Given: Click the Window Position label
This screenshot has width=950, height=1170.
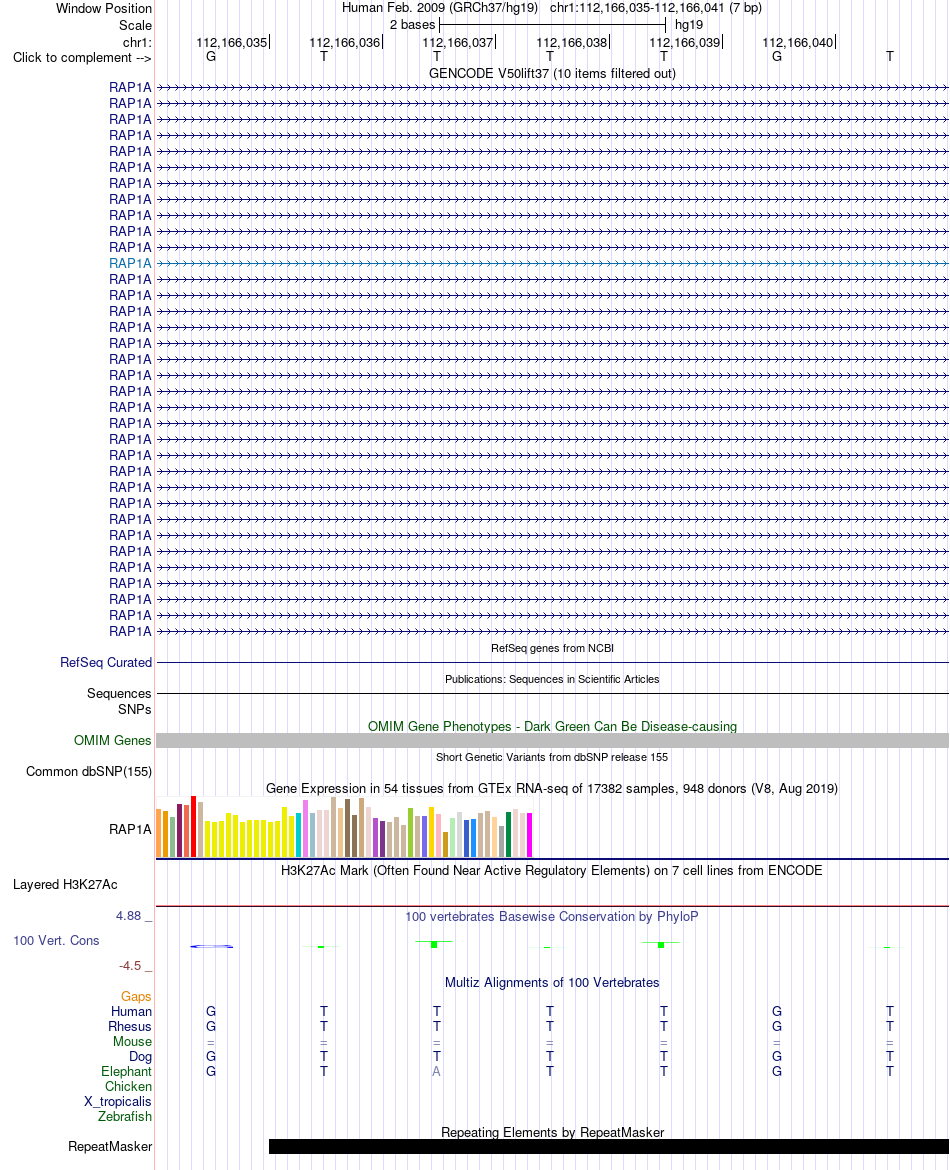Looking at the screenshot, I should click(x=104, y=9).
